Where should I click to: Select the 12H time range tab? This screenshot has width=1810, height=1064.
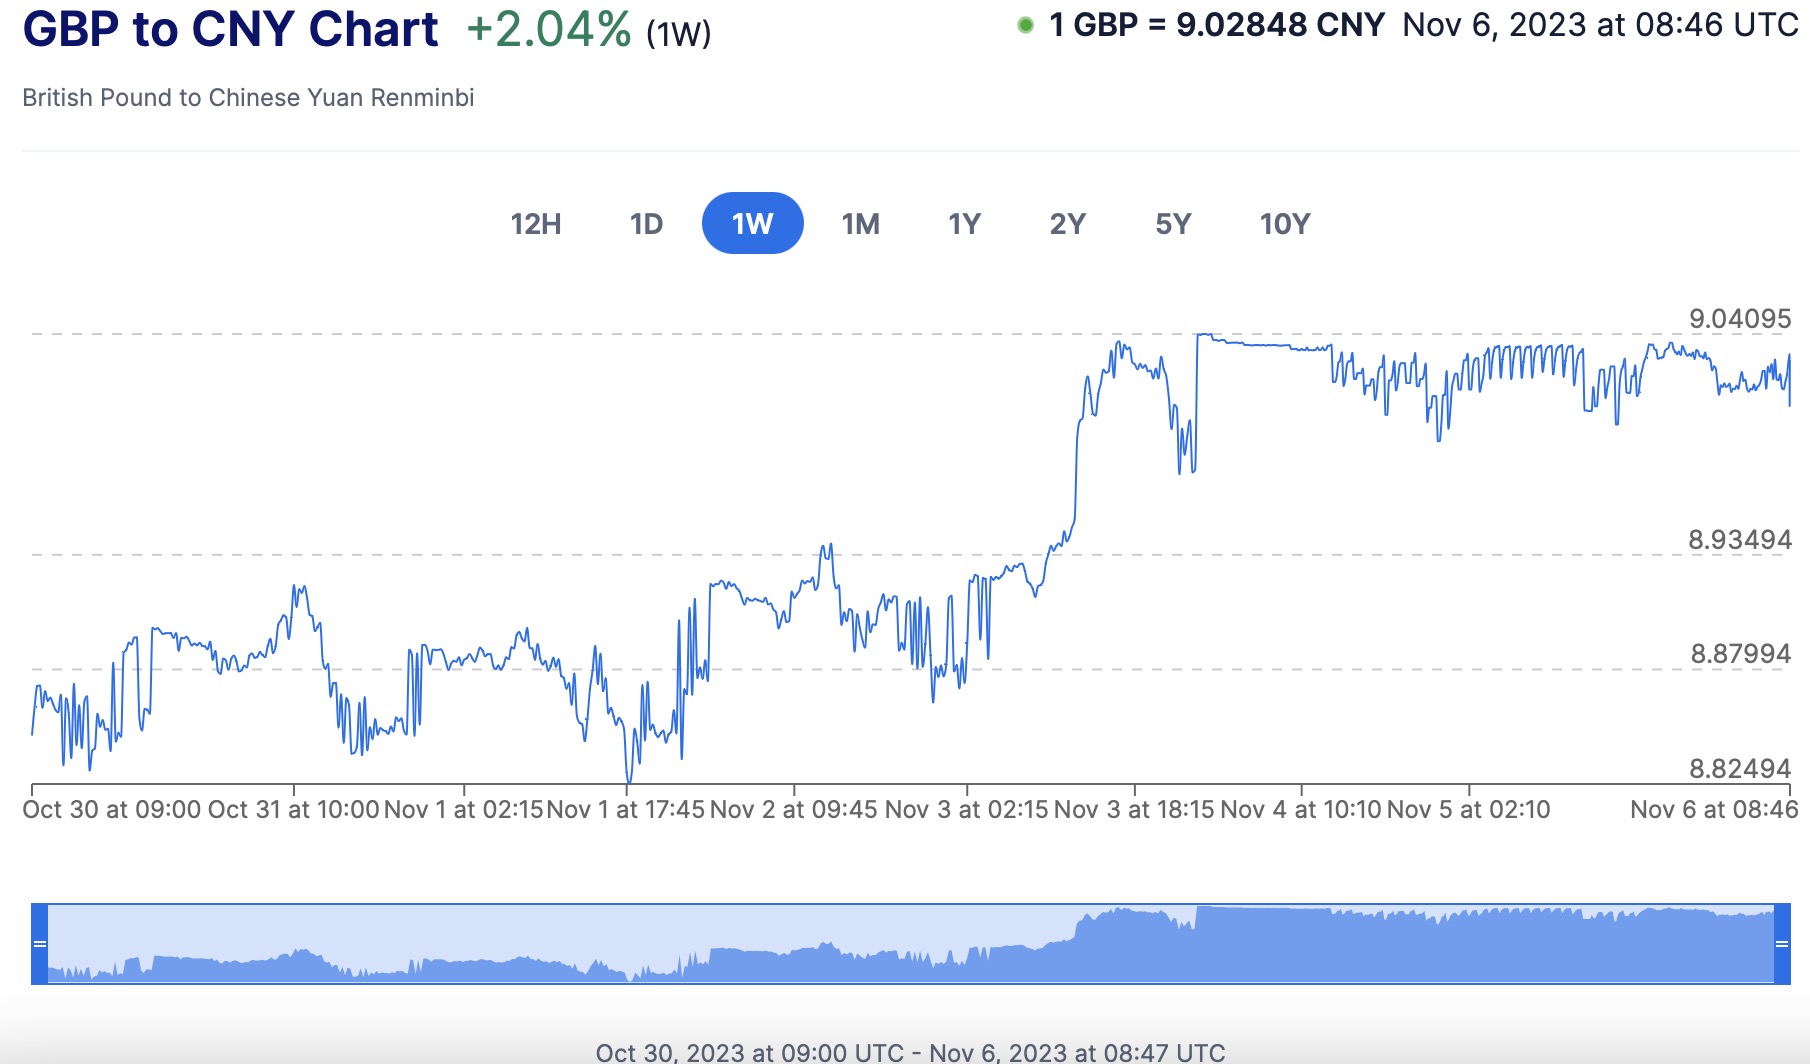(x=536, y=224)
